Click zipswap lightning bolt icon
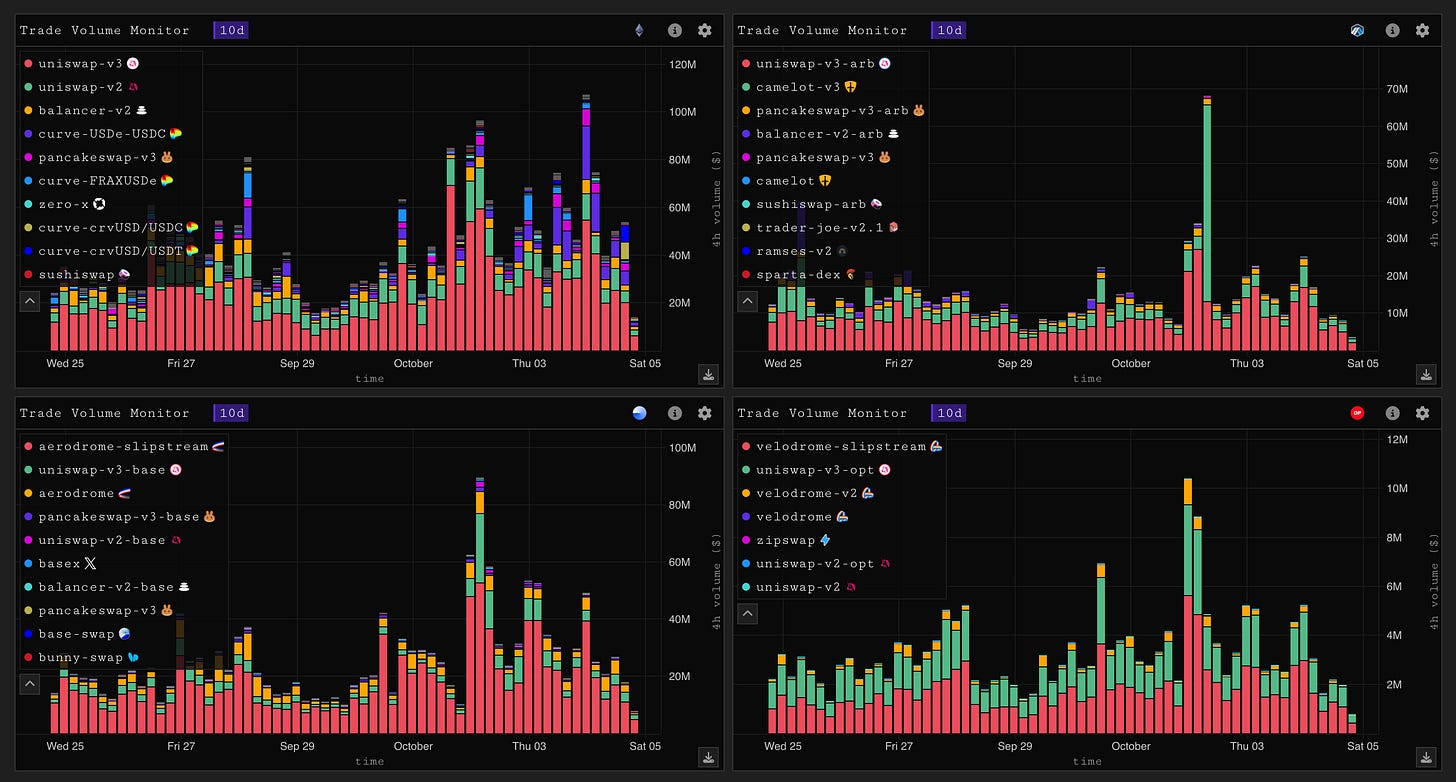Image resolution: width=1456 pixels, height=782 pixels. click(825, 540)
